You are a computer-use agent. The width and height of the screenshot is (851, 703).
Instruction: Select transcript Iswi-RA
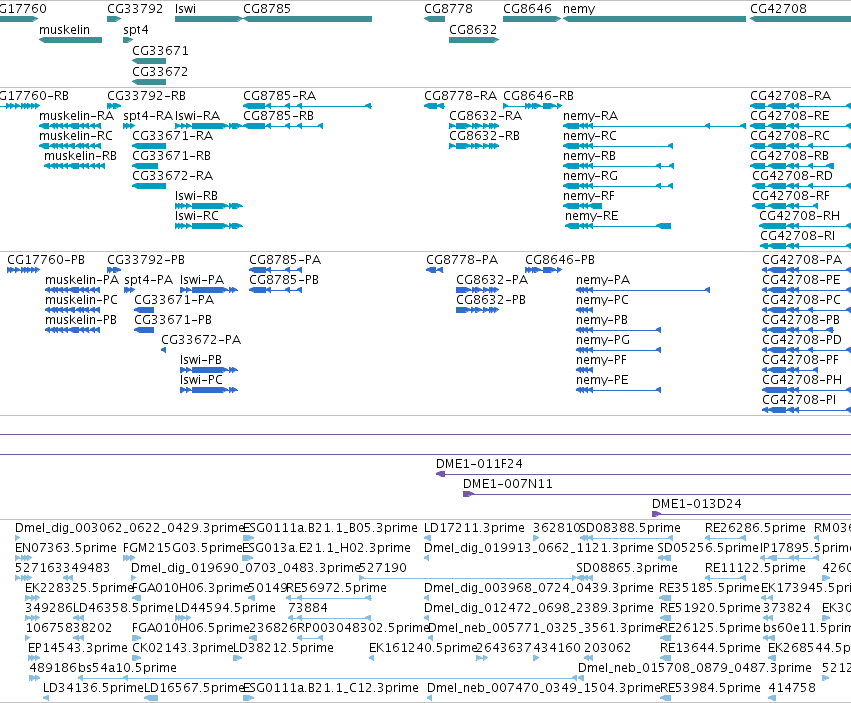click(x=198, y=116)
